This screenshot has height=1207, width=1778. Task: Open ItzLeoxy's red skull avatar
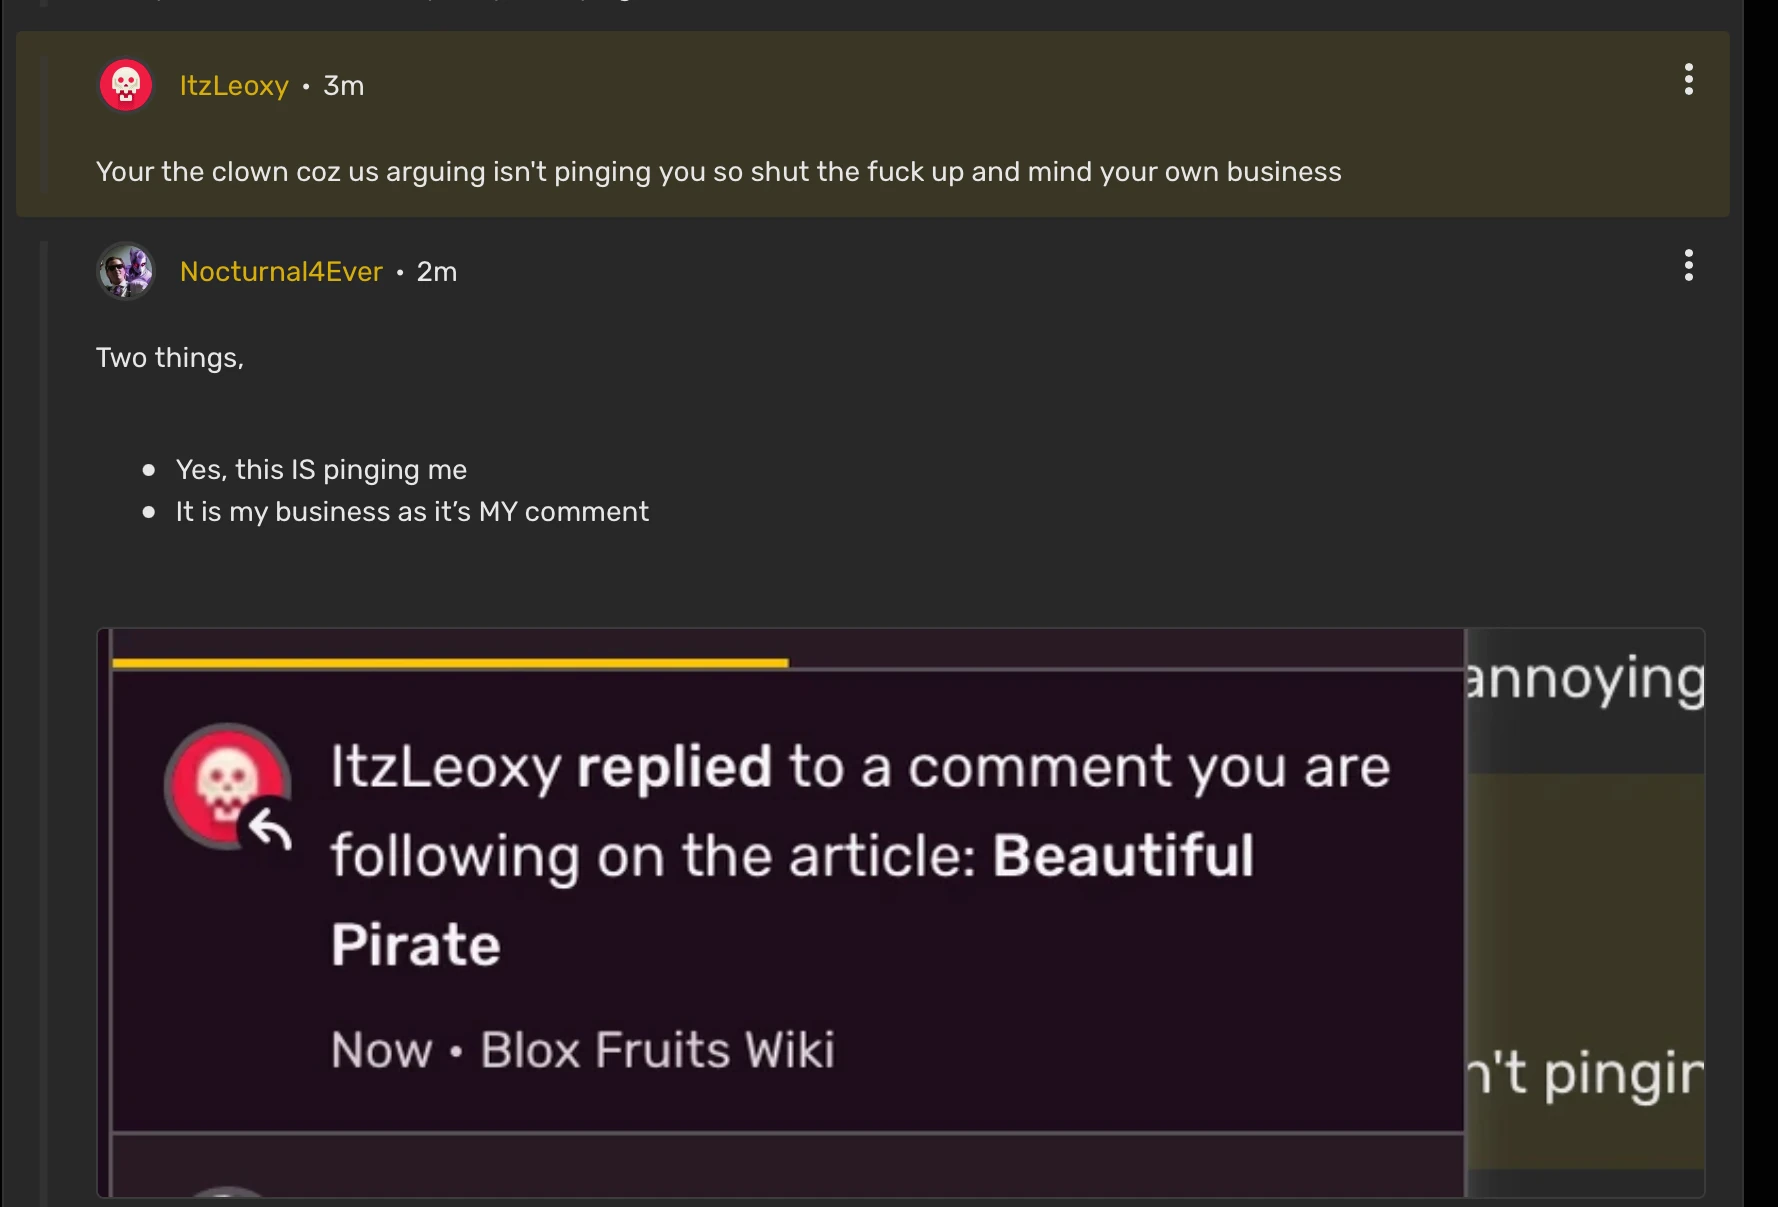126,85
